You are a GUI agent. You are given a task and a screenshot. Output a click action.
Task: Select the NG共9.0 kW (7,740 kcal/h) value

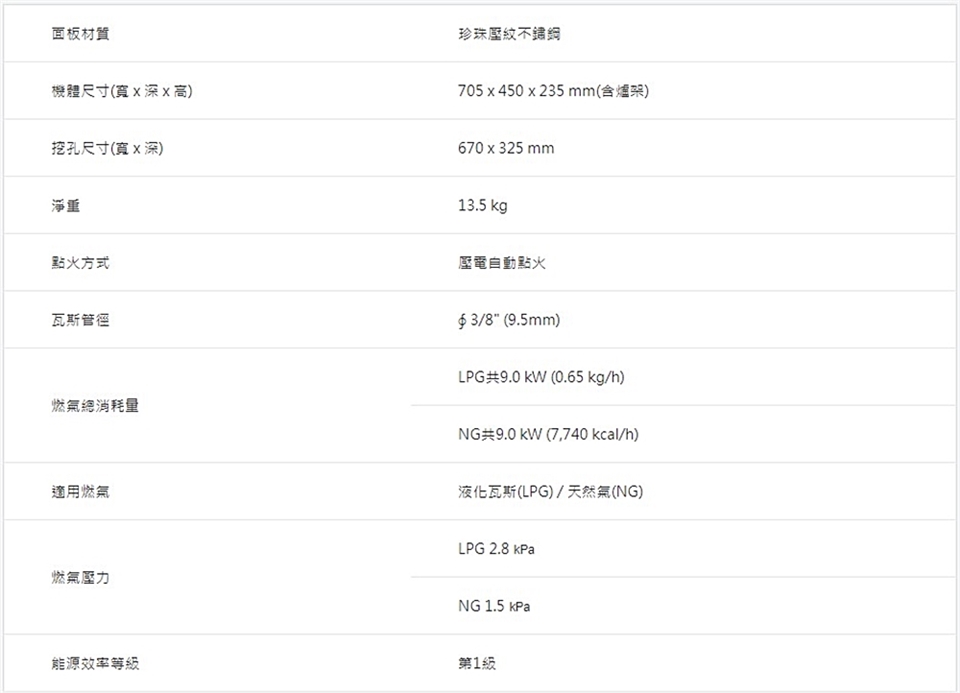tap(548, 434)
